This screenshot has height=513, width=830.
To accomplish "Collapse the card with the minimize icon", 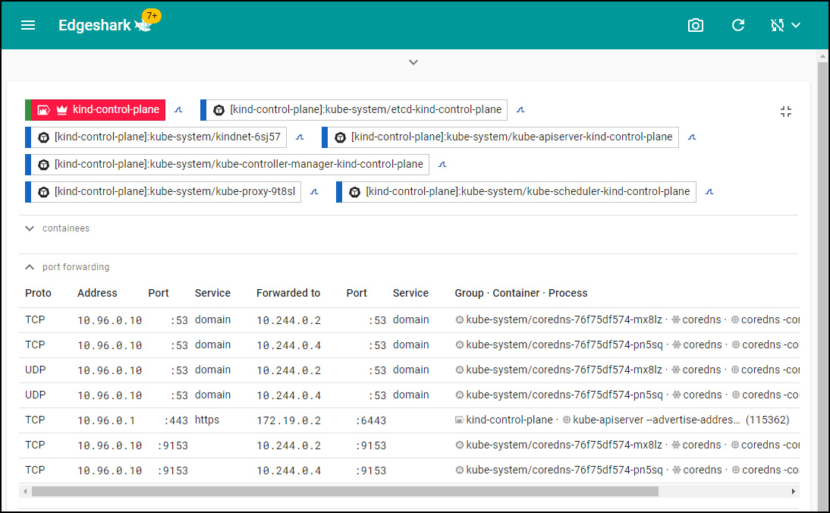I will pos(786,112).
